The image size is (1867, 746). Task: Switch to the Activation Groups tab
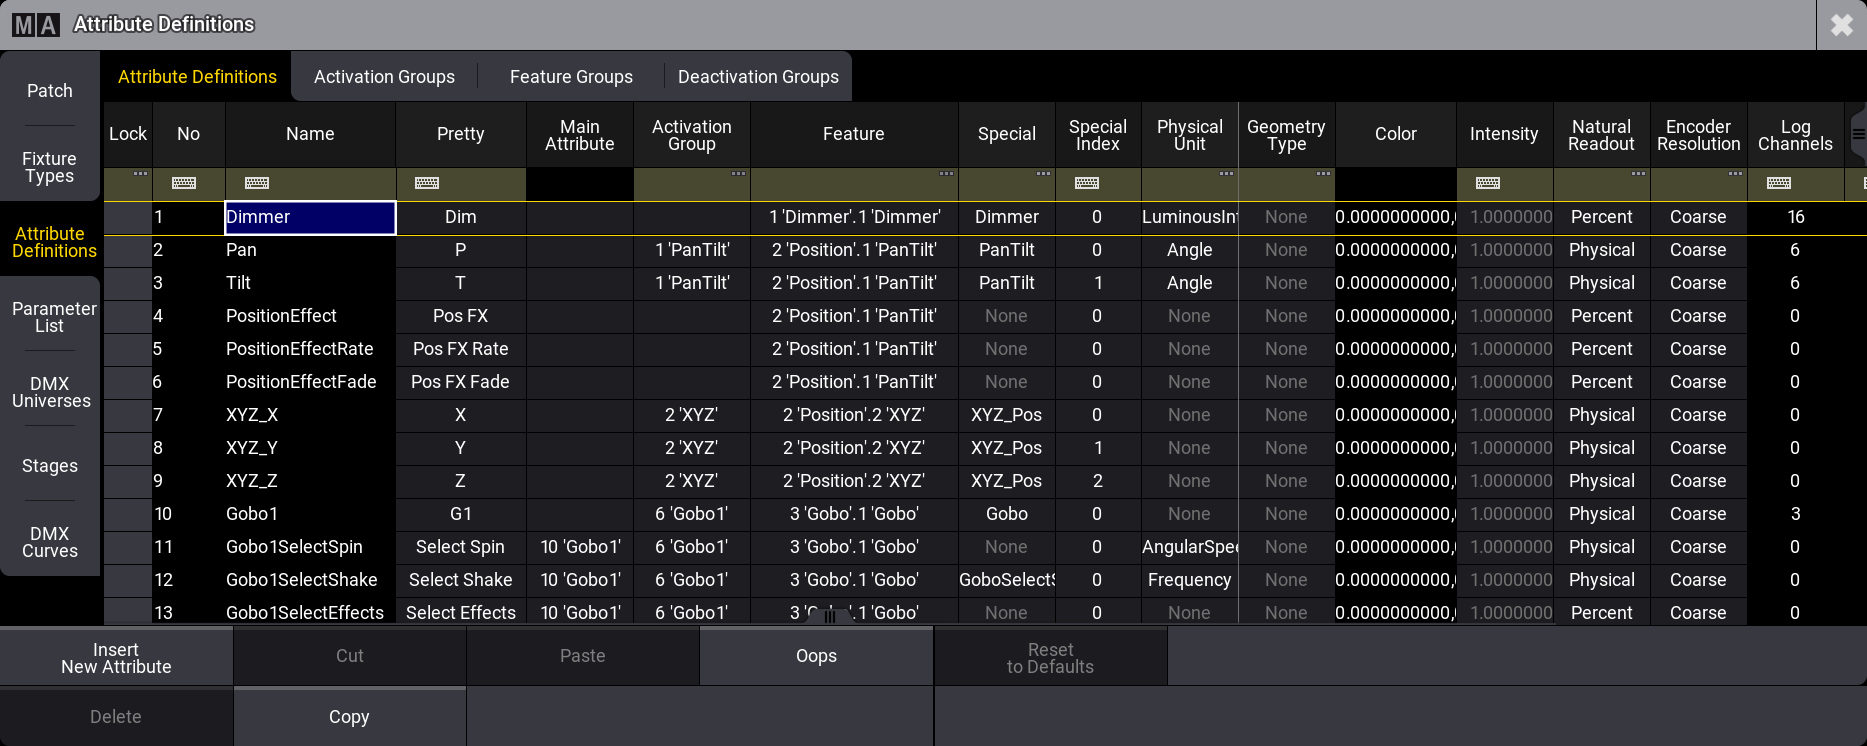tap(384, 77)
